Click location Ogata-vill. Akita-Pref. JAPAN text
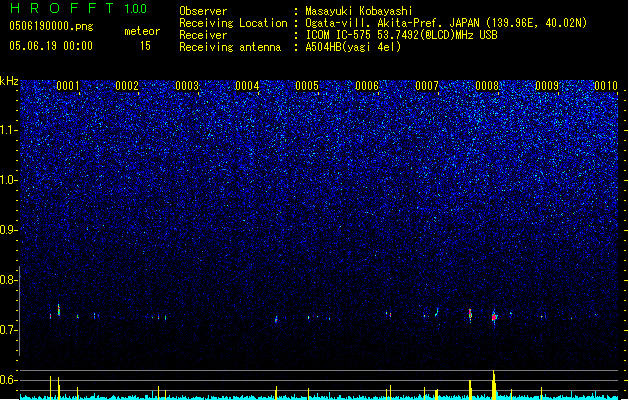The image size is (629, 400). tap(392, 23)
